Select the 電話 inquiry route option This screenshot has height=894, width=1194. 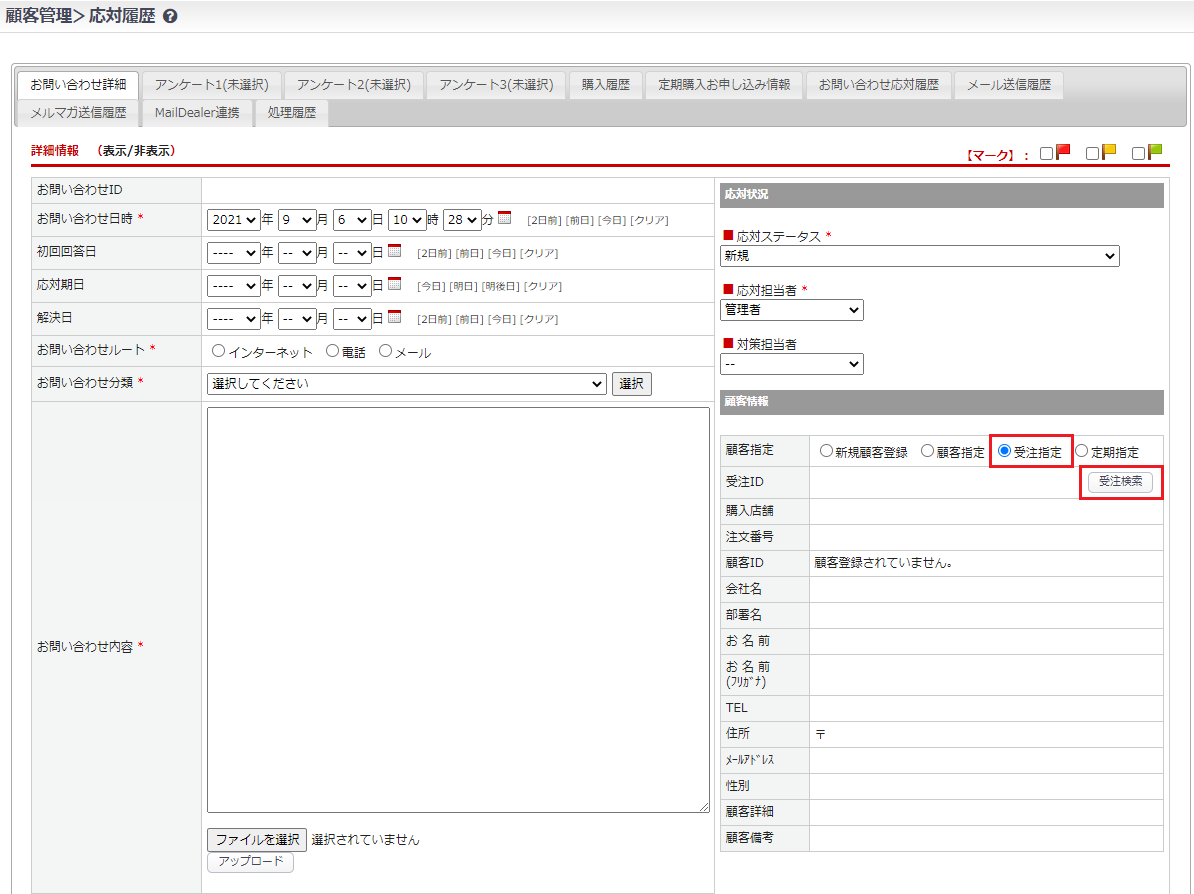(333, 351)
